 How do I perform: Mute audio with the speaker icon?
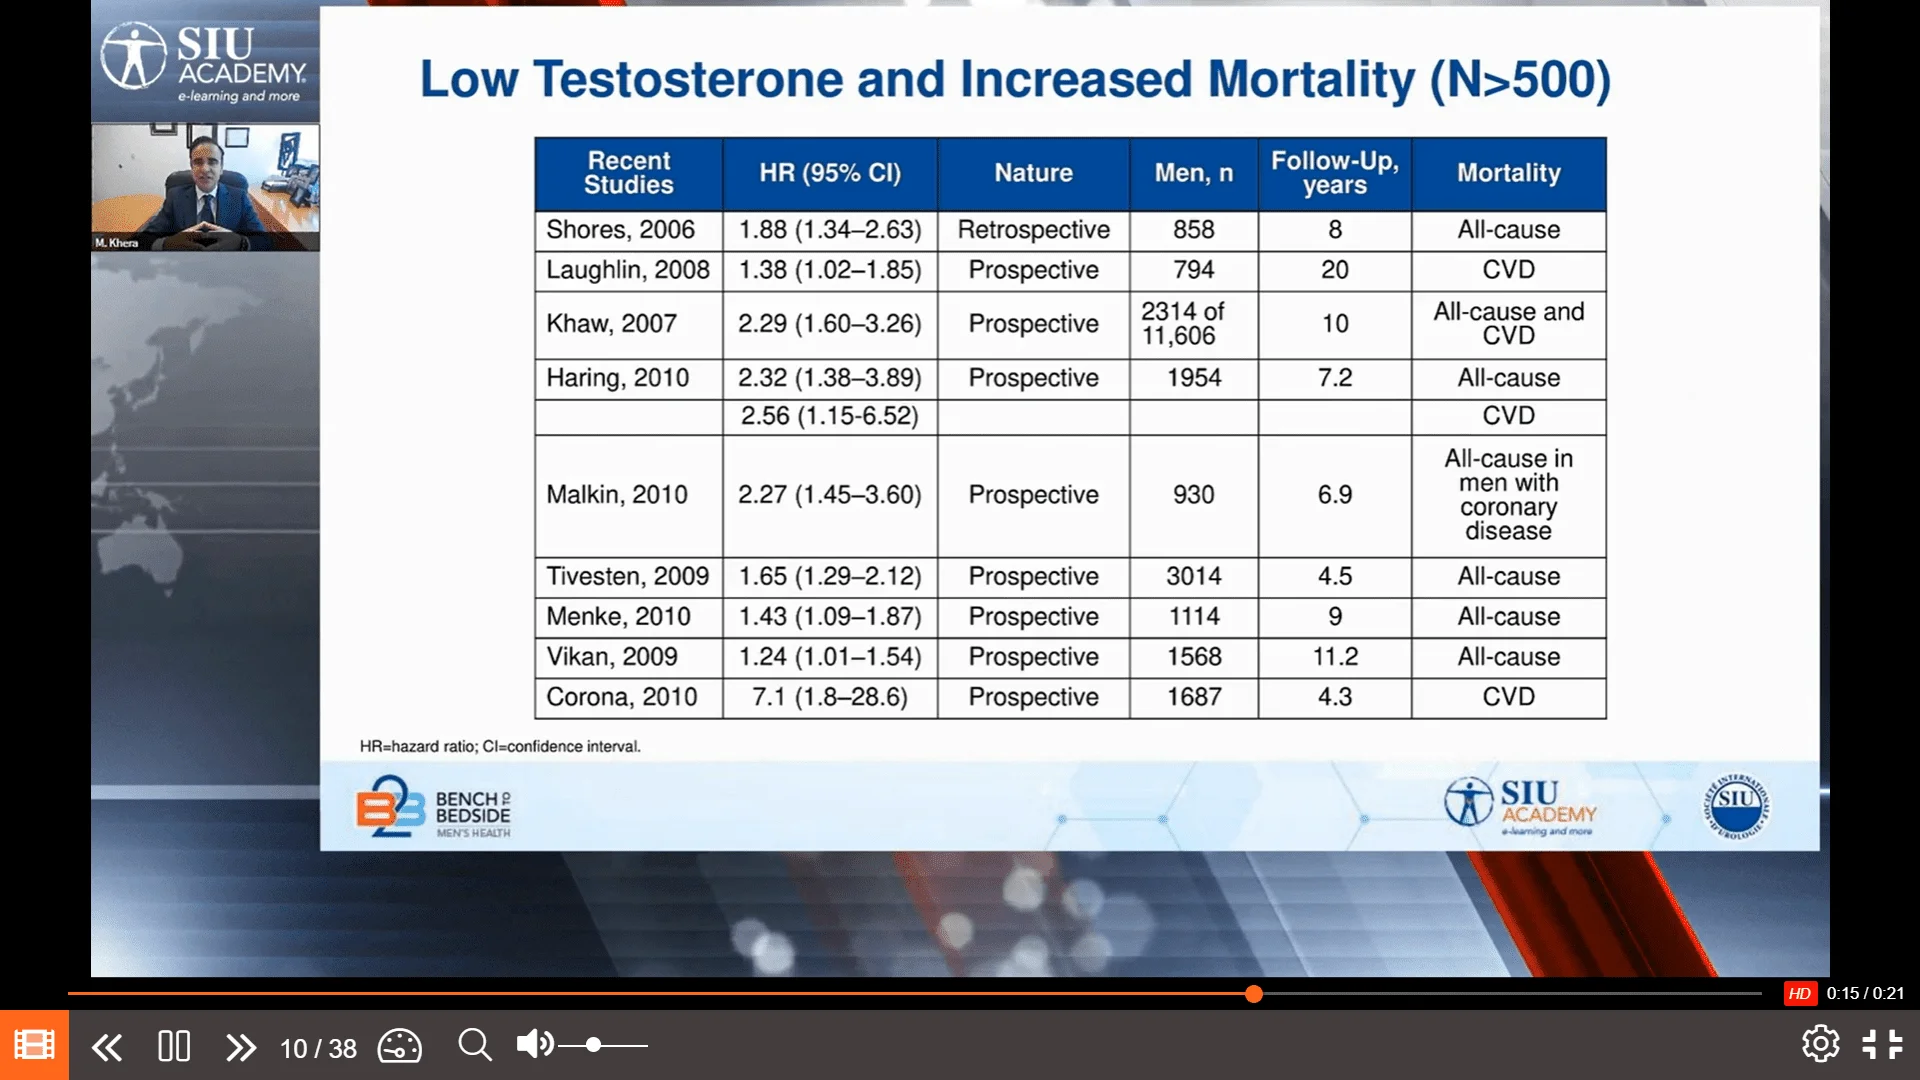(x=534, y=1044)
